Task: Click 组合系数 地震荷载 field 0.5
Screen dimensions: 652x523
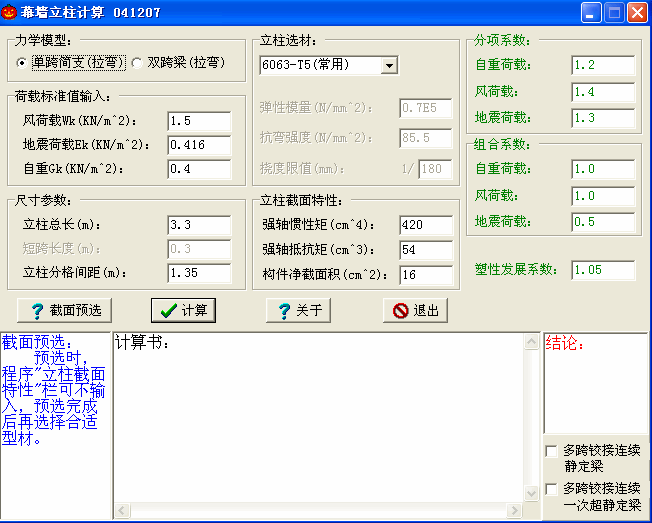Action: (x=603, y=222)
